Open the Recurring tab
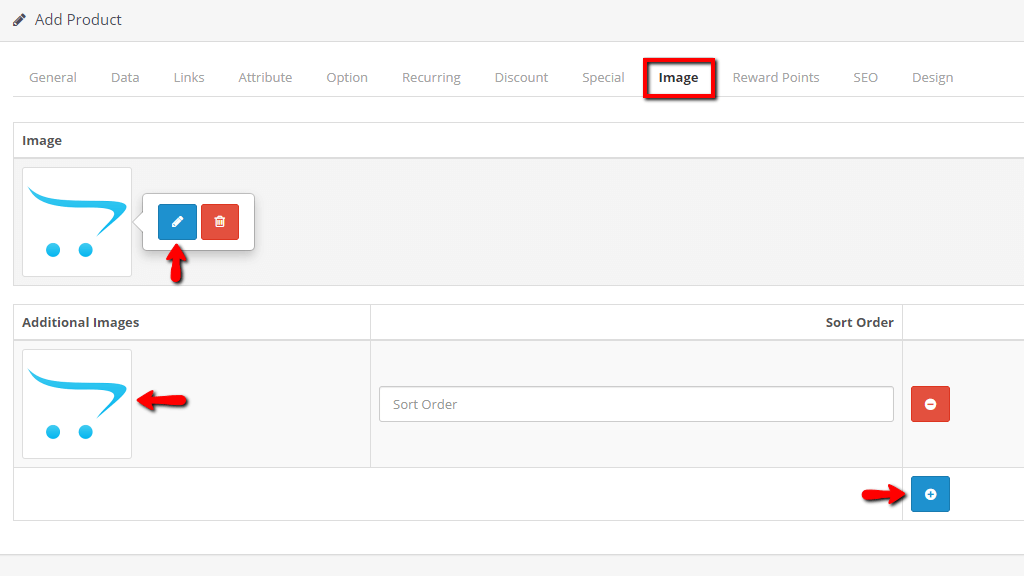1024x576 pixels. point(431,77)
